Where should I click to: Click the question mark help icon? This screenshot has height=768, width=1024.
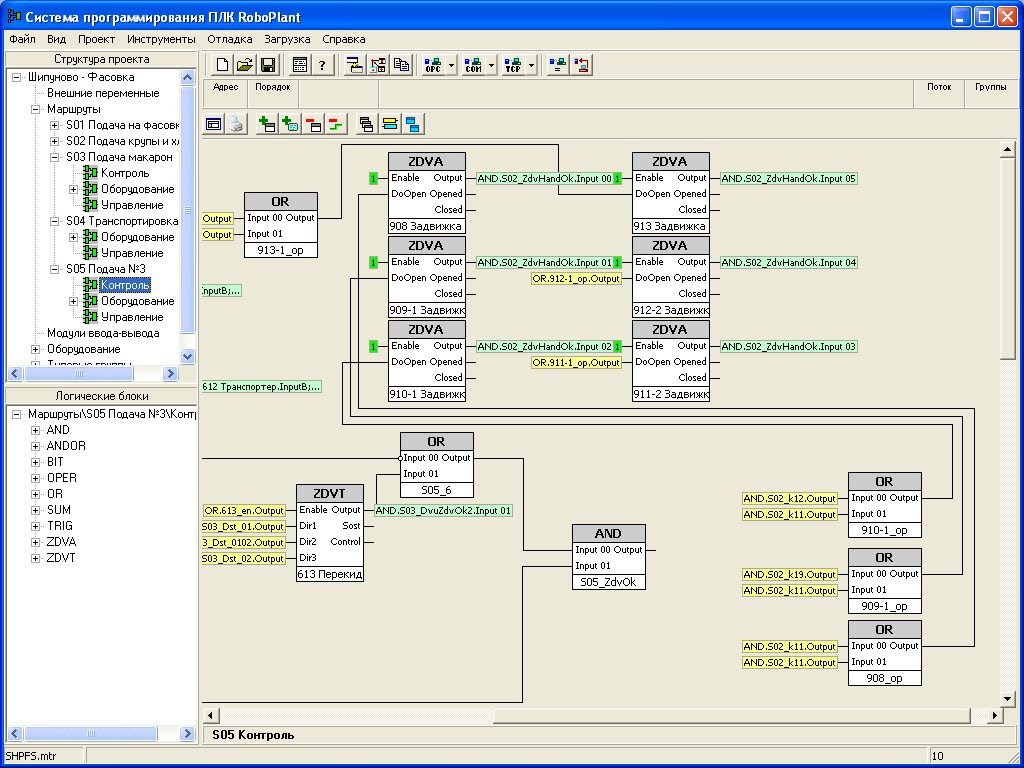(x=322, y=65)
